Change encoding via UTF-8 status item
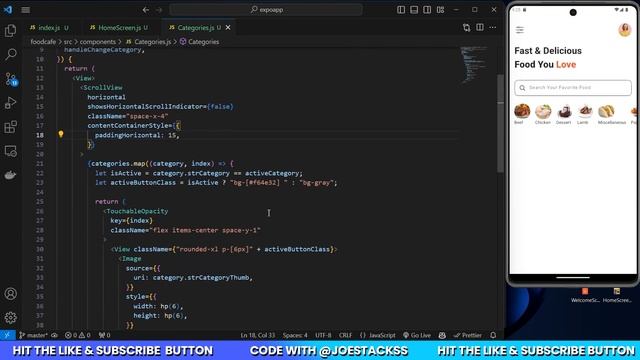The image size is (640, 360). pyautogui.click(x=323, y=335)
